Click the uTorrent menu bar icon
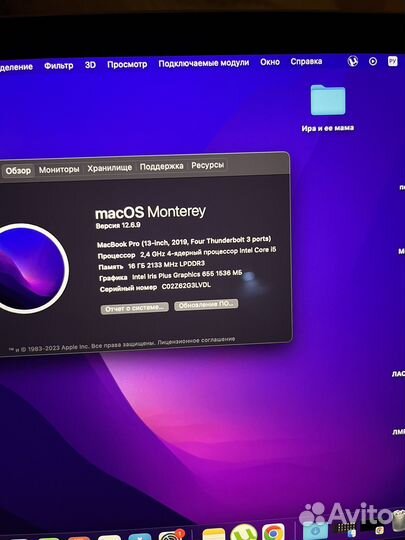405x540 pixels. tap(353, 61)
